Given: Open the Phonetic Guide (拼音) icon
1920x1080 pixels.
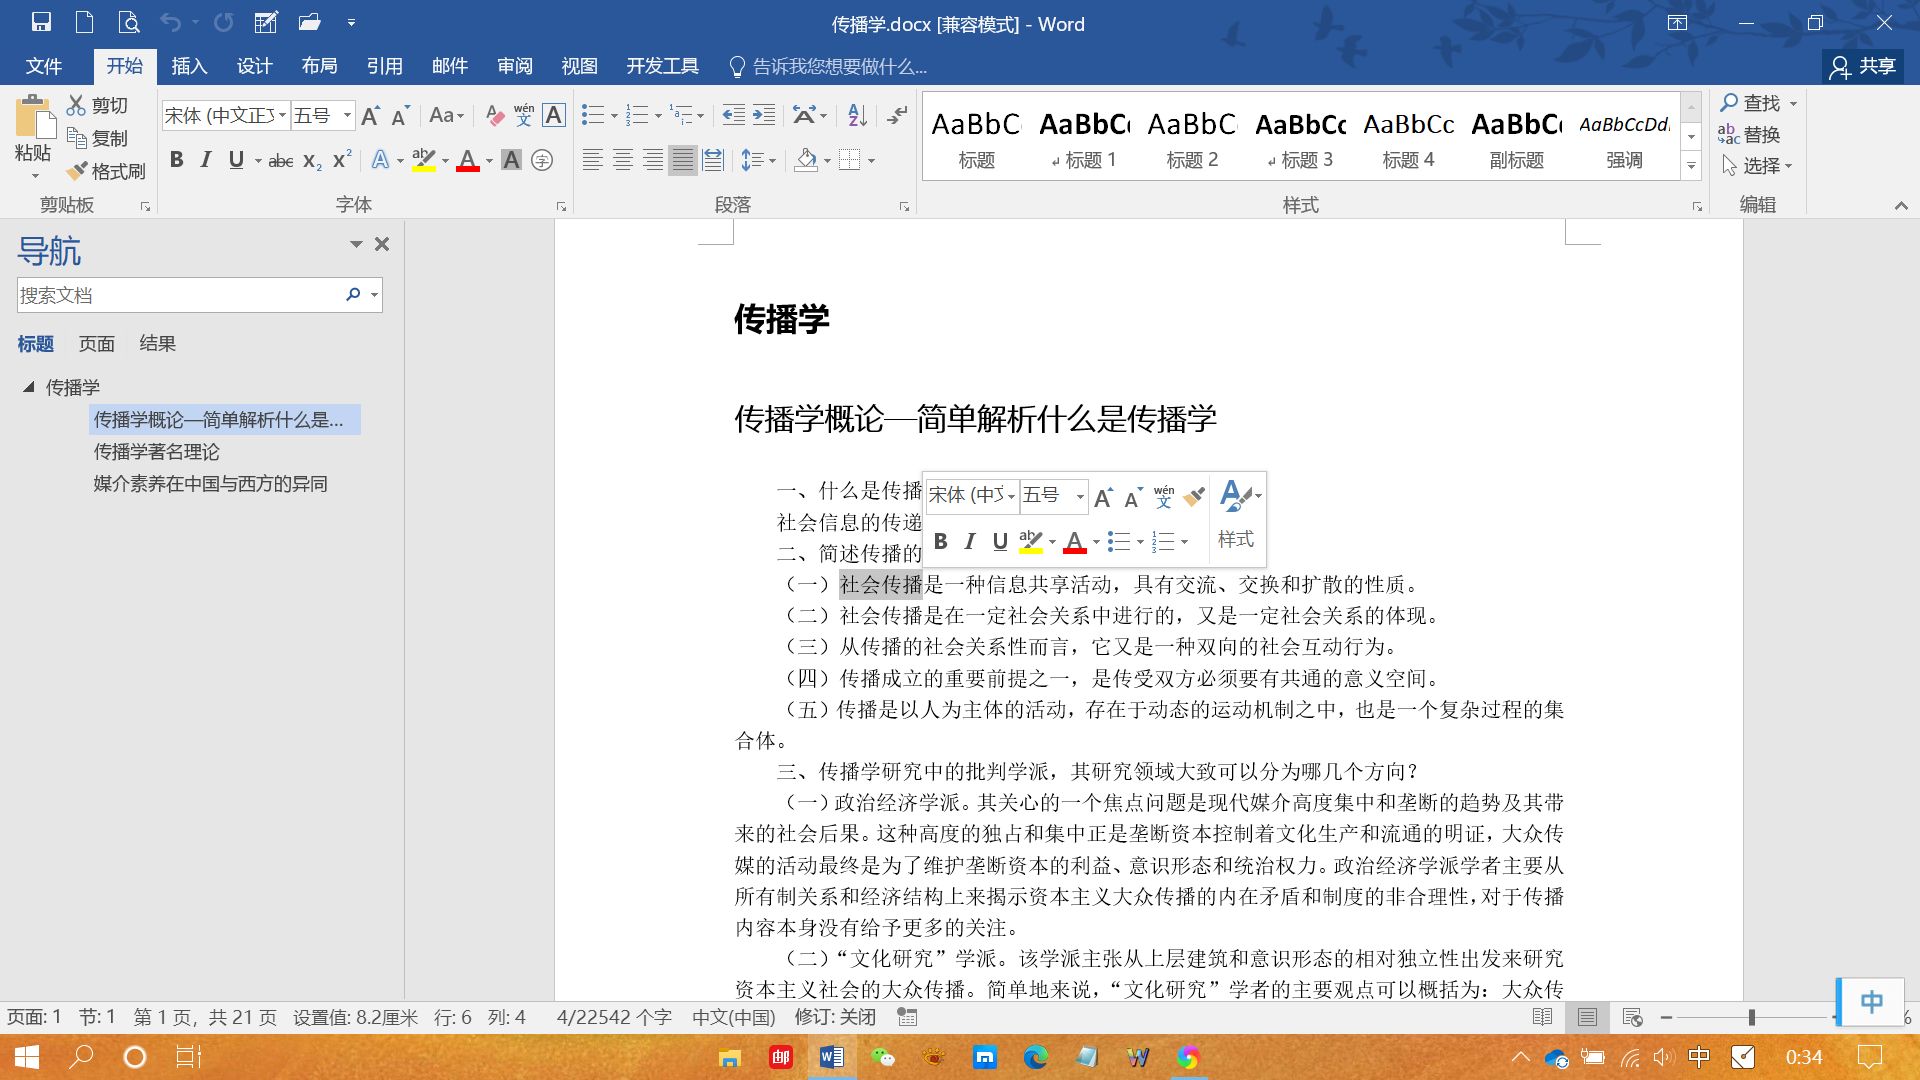Looking at the screenshot, I should [x=523, y=115].
